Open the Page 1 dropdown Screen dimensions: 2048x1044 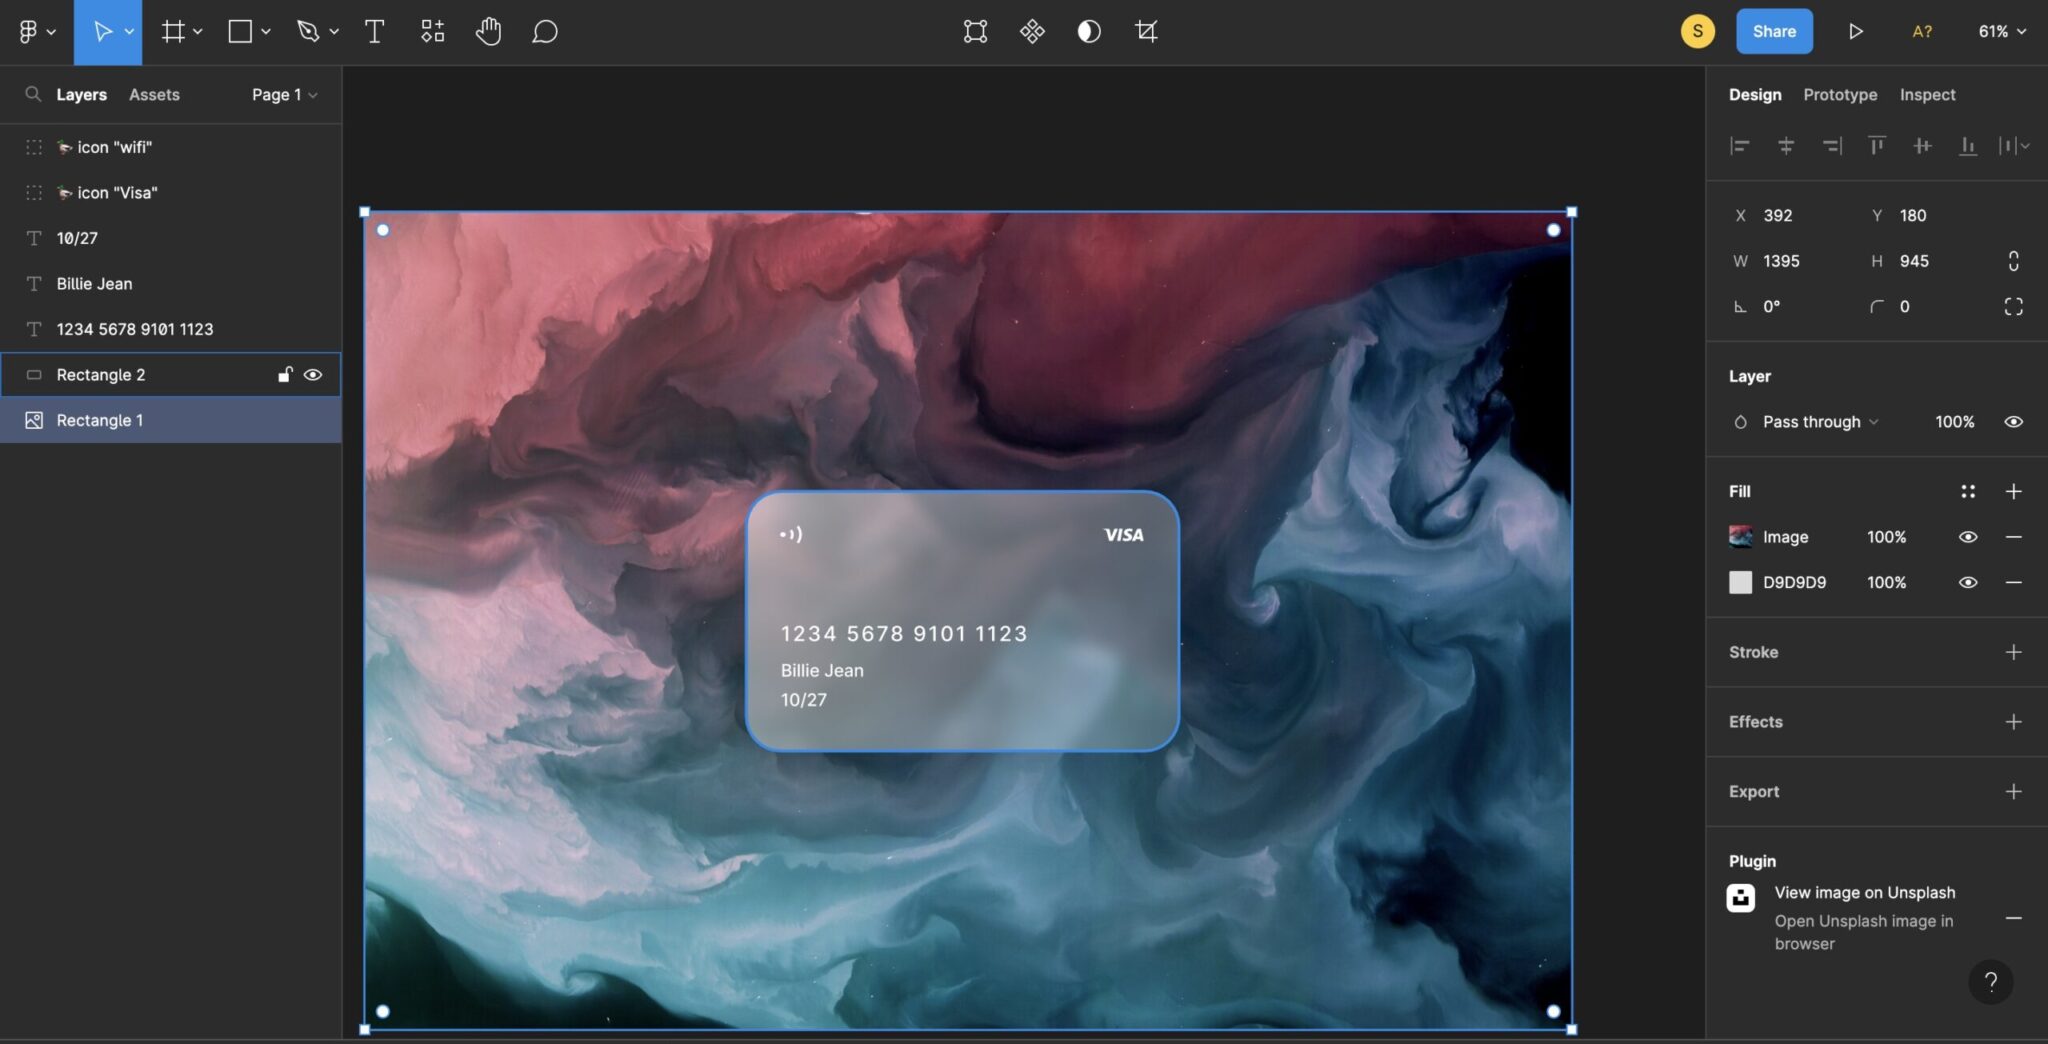(x=283, y=94)
